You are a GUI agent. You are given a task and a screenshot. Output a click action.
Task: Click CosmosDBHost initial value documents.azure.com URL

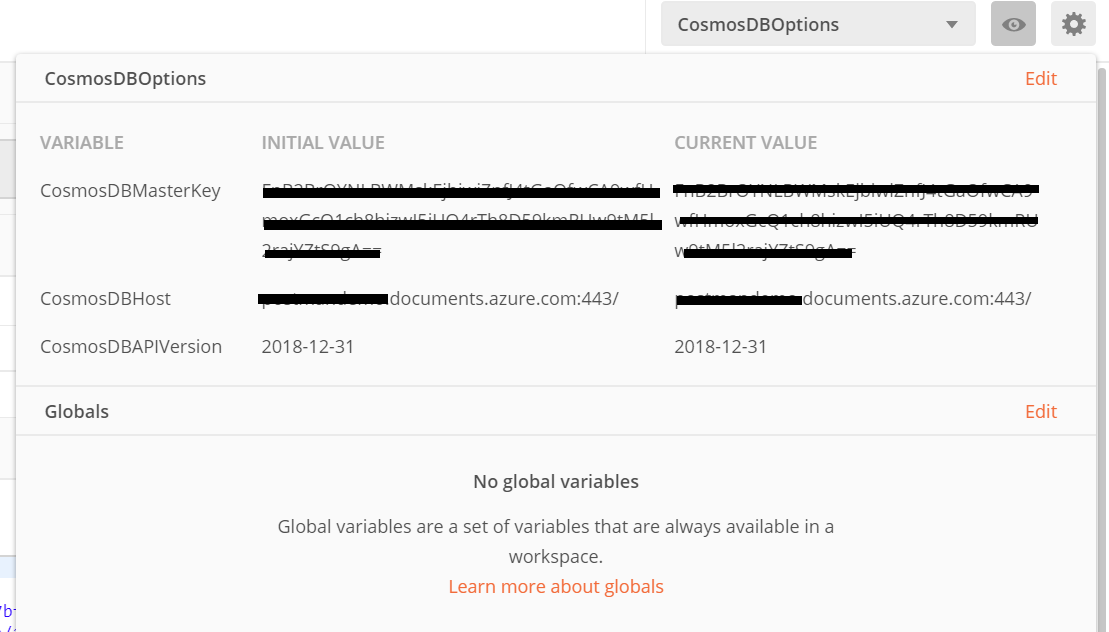[x=440, y=298]
